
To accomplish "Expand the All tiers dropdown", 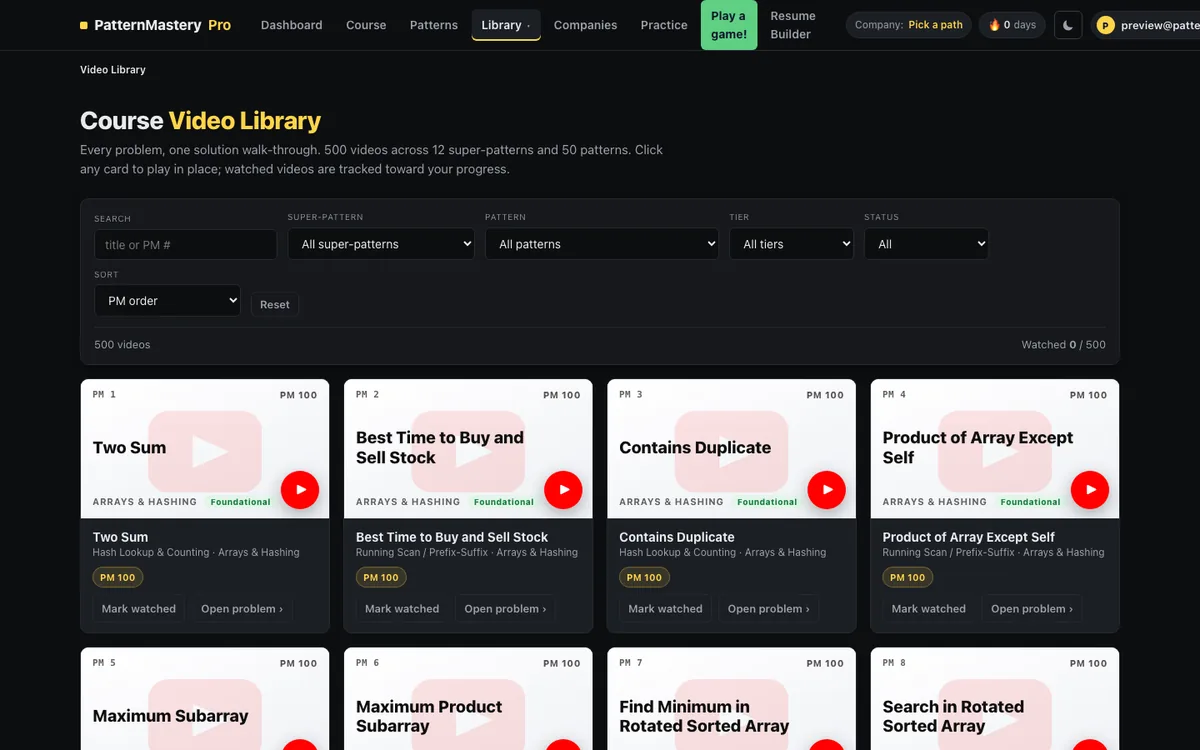I will click(x=792, y=244).
